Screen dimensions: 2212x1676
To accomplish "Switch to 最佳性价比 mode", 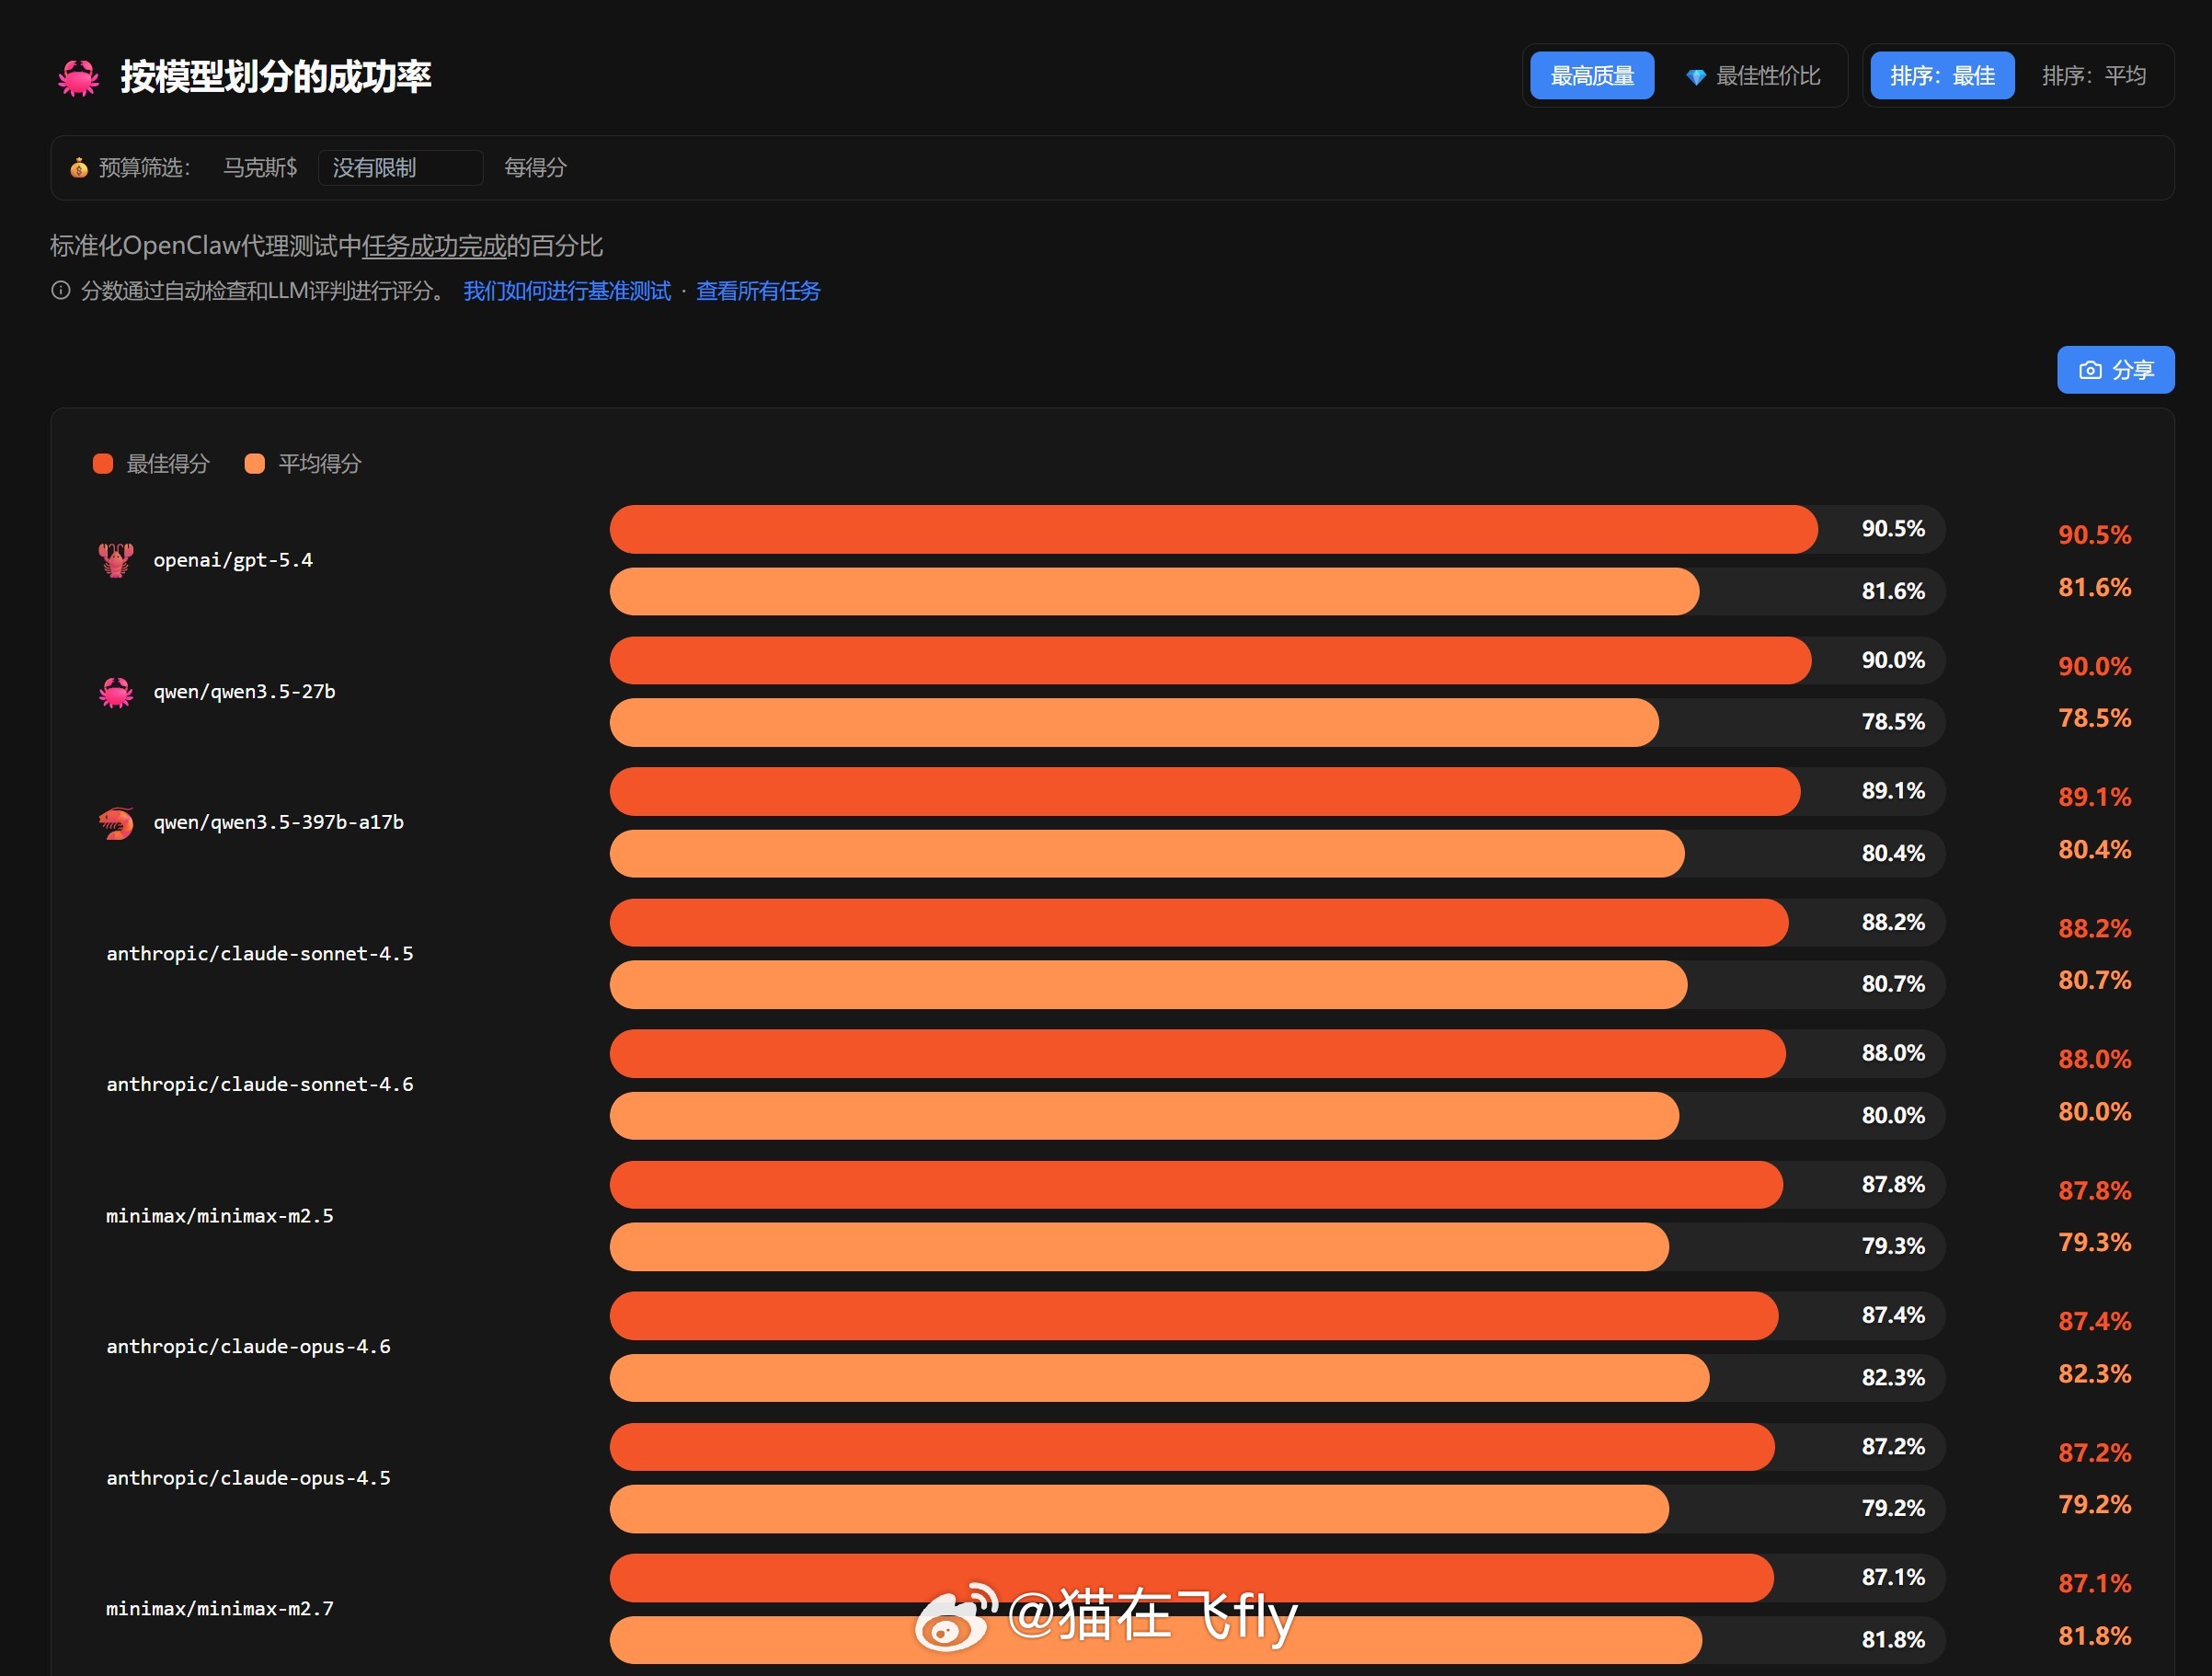I will pyautogui.click(x=1767, y=76).
